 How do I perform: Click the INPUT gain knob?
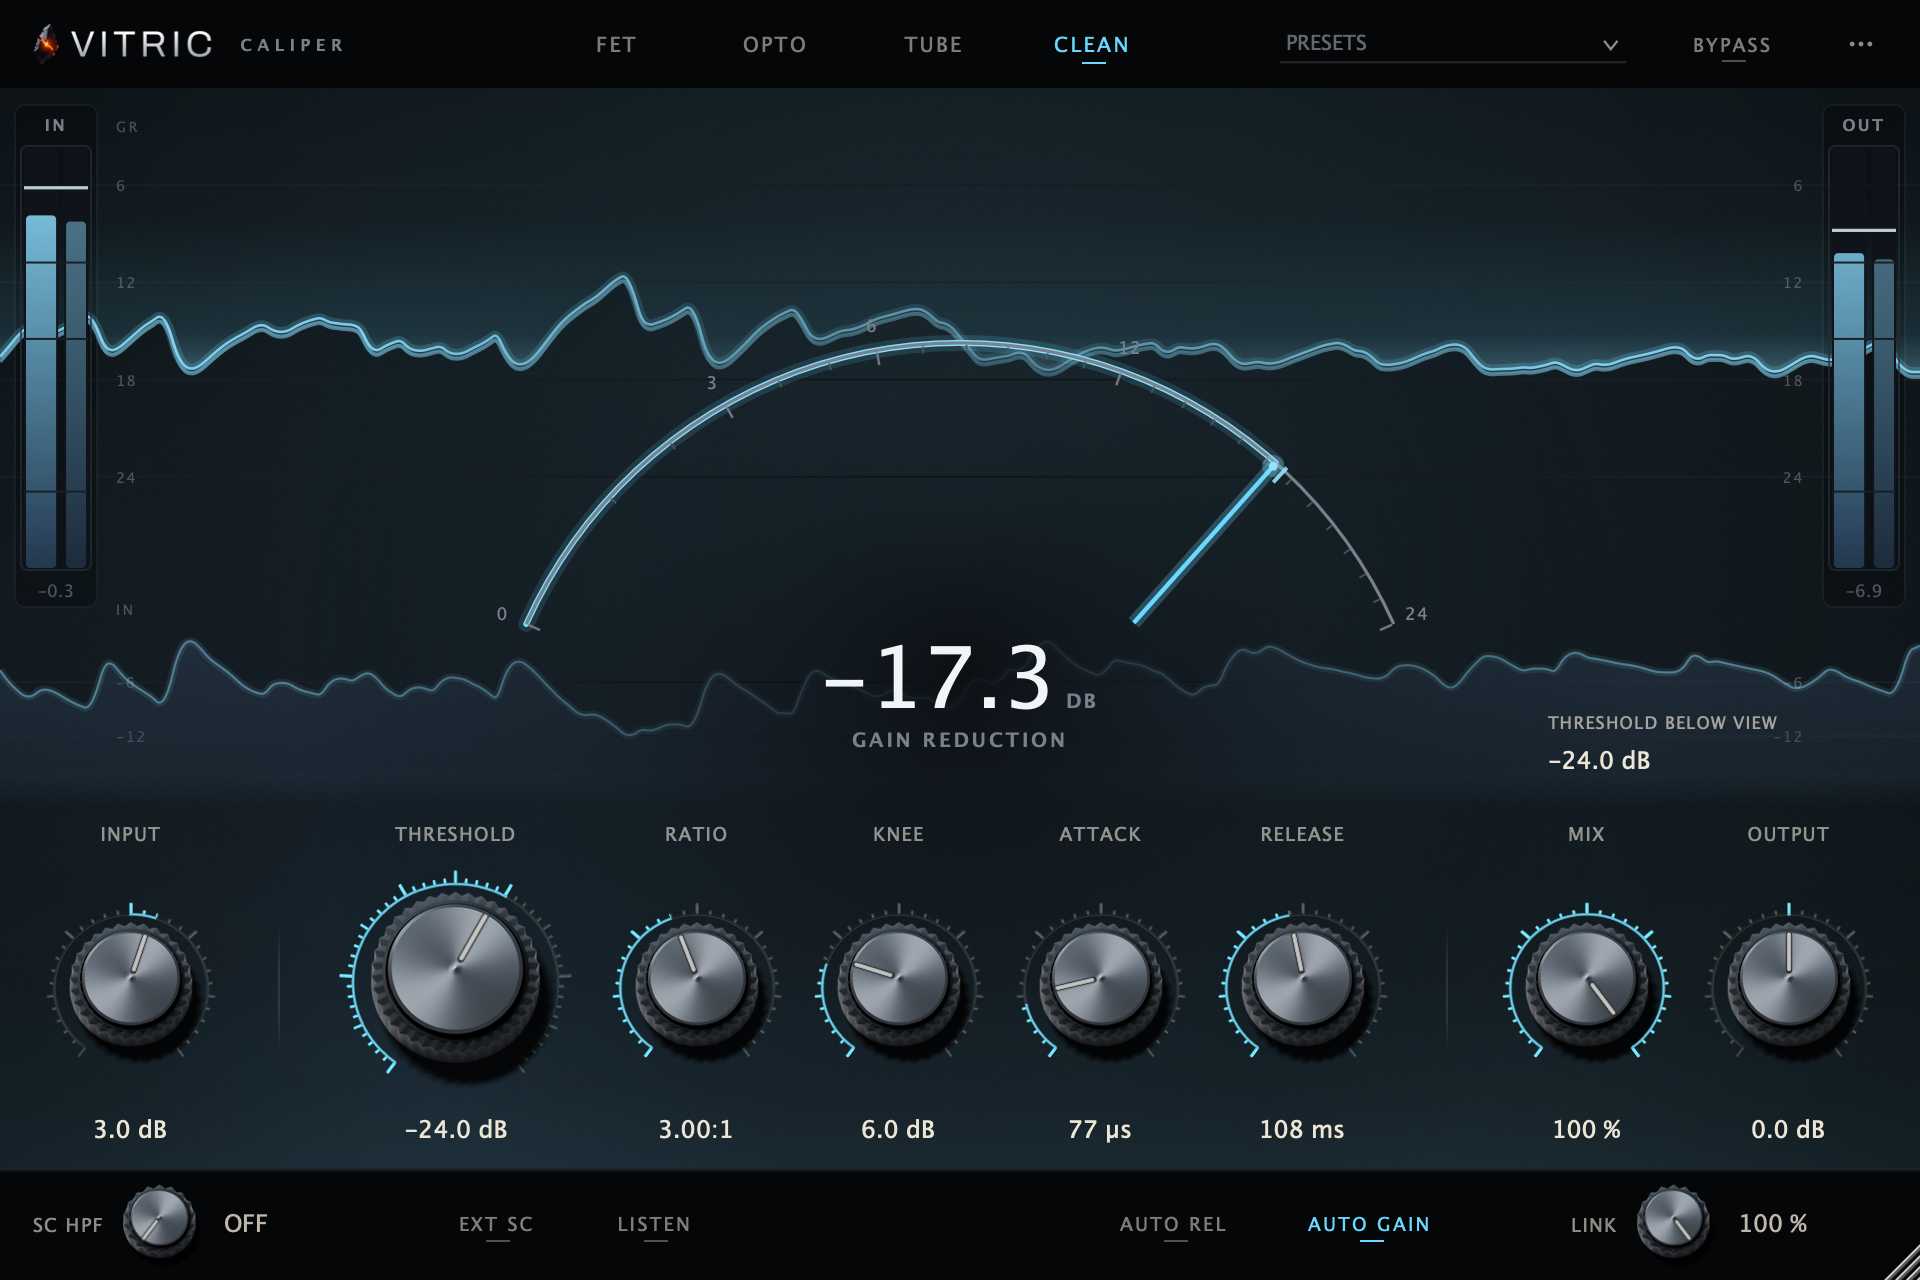click(130, 979)
